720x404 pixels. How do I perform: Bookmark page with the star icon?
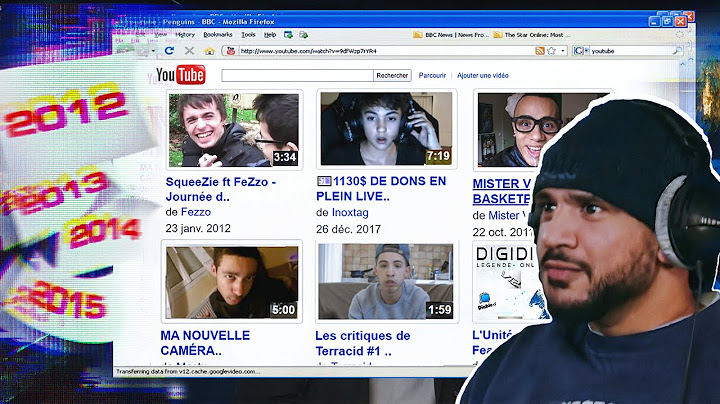pyautogui.click(x=551, y=50)
